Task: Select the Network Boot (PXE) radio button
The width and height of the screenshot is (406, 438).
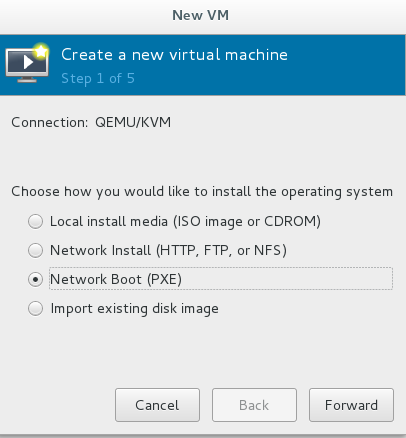Action: point(35,279)
